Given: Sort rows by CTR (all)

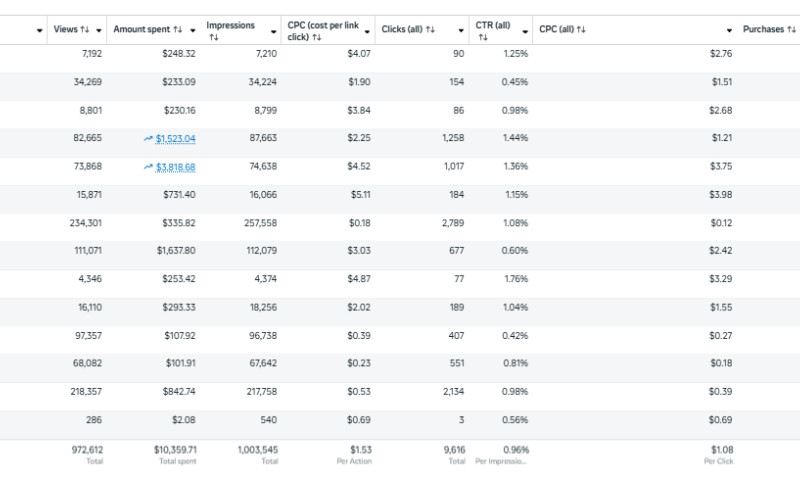Looking at the screenshot, I should coord(483,37).
